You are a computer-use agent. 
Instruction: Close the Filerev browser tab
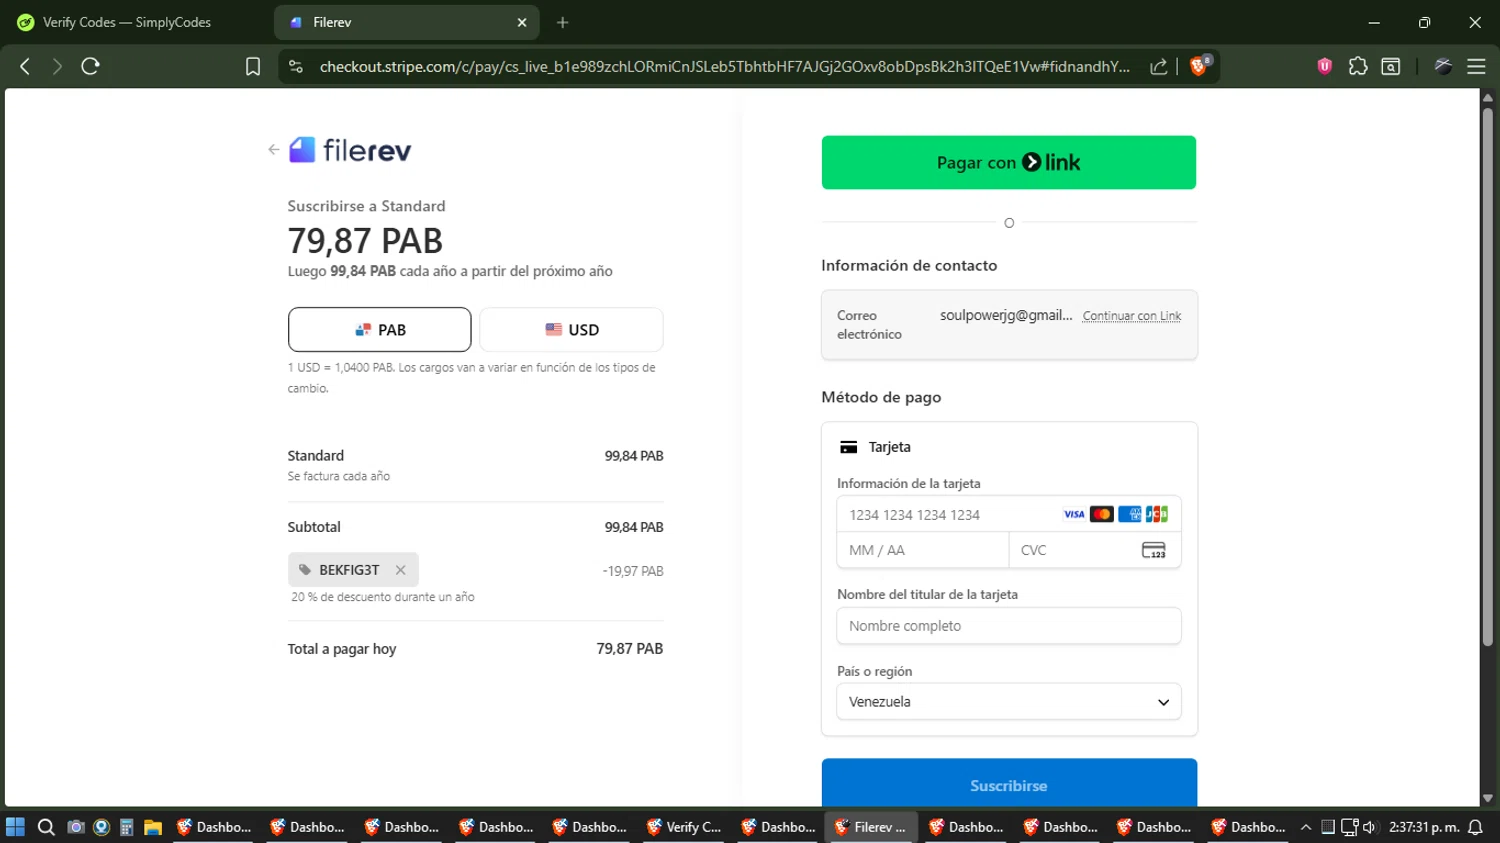[522, 22]
